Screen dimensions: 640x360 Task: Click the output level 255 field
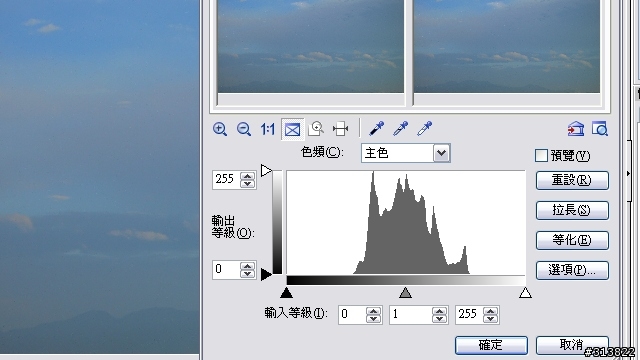pos(227,180)
